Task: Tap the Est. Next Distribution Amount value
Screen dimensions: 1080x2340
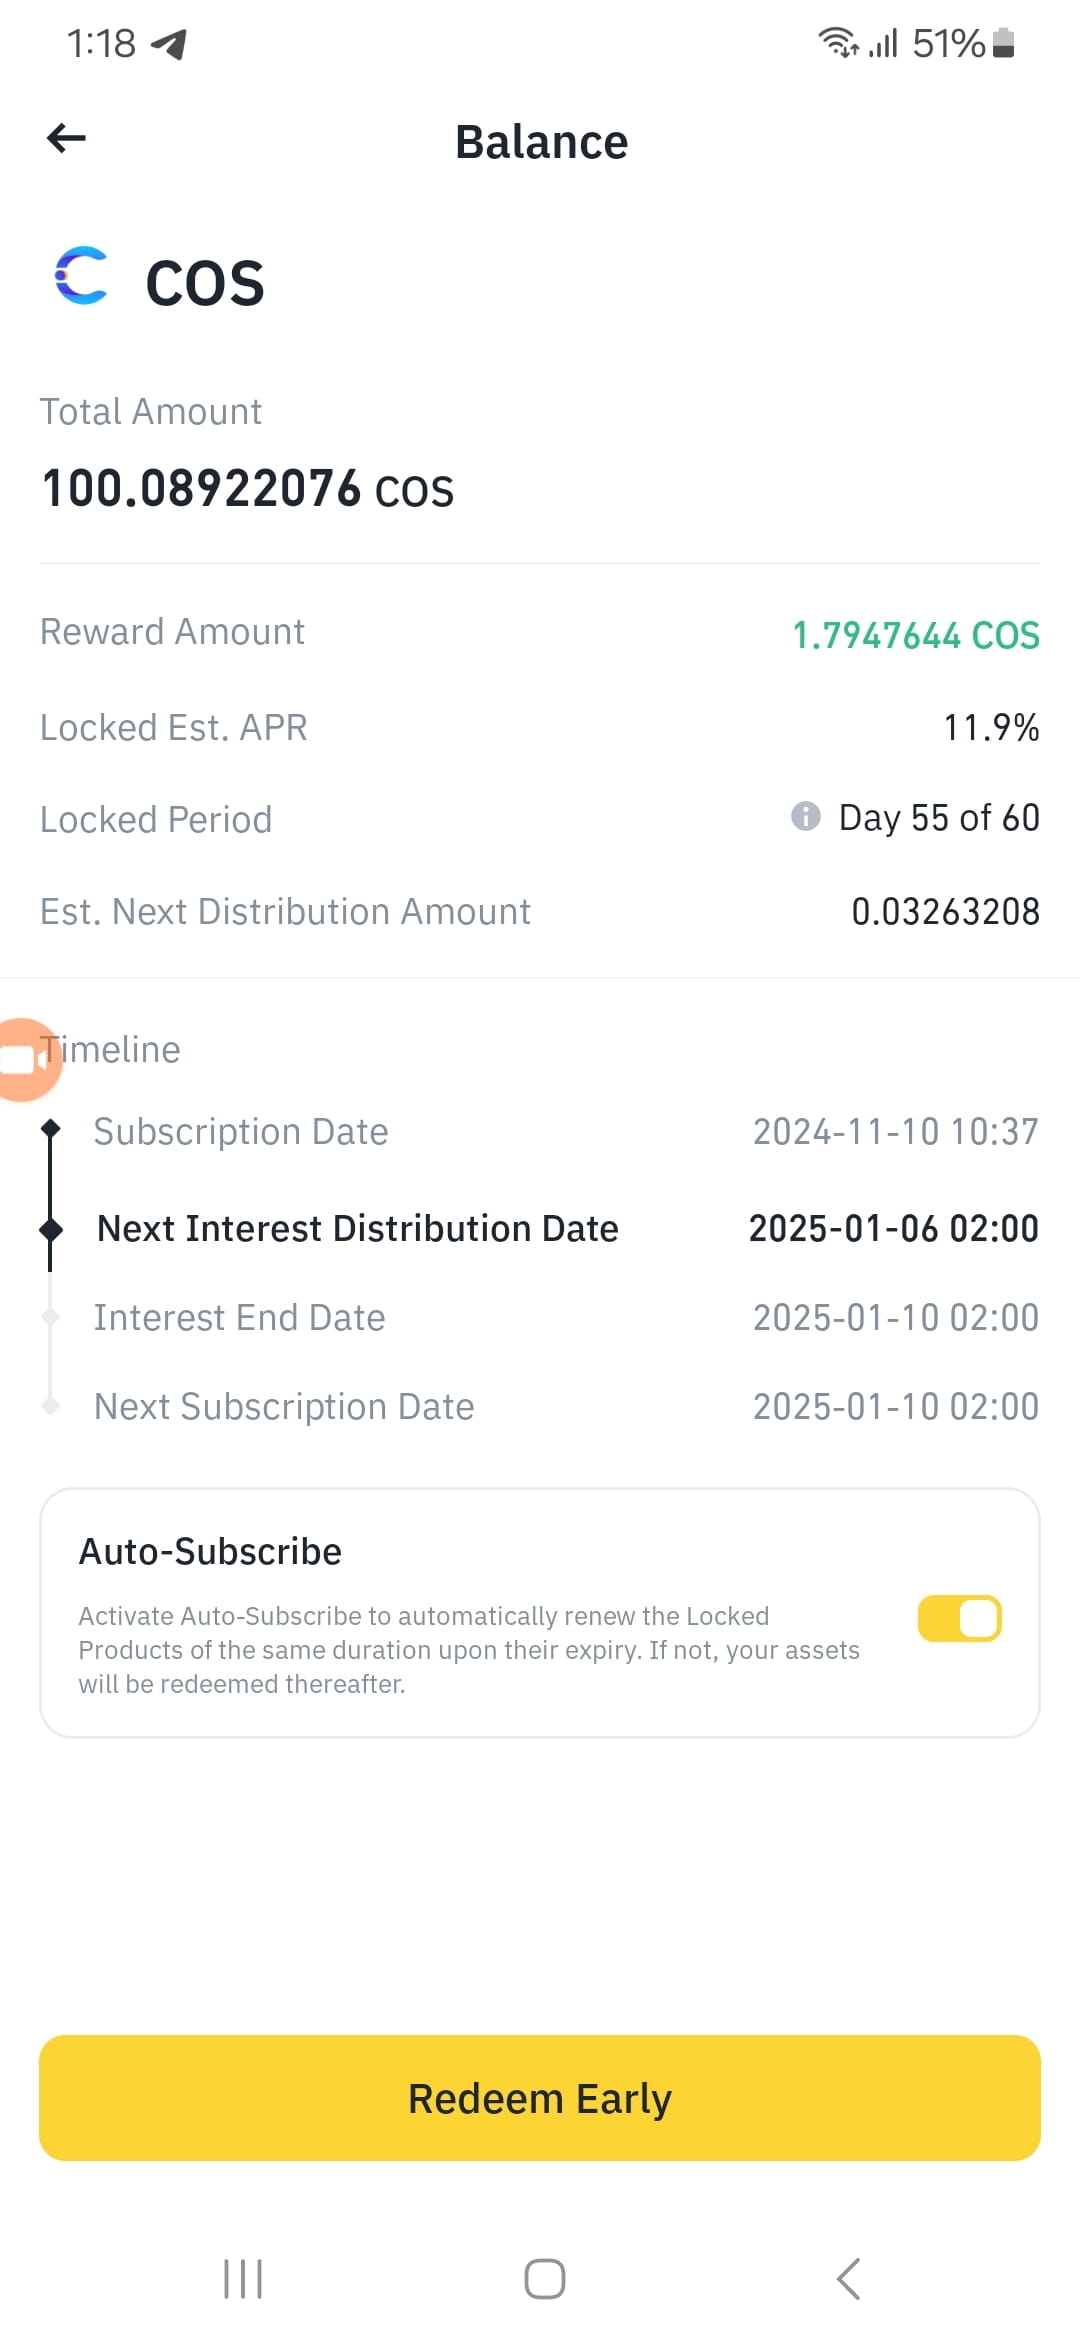Action: coord(945,911)
